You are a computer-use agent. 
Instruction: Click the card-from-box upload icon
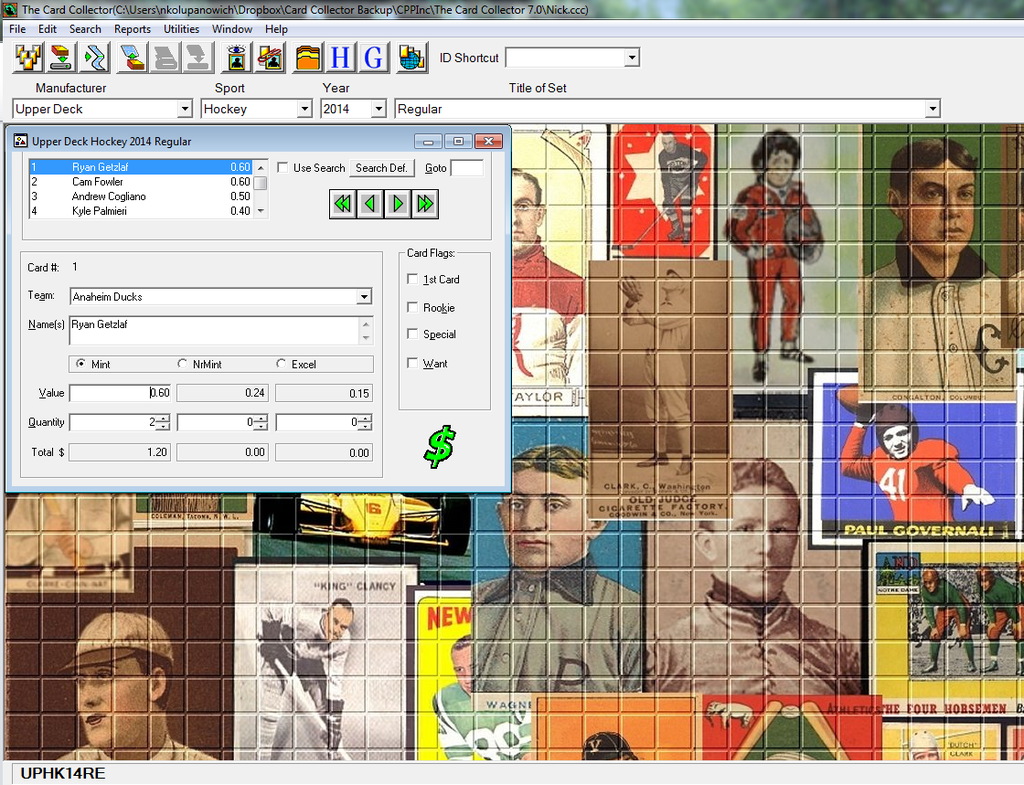click(x=133, y=57)
